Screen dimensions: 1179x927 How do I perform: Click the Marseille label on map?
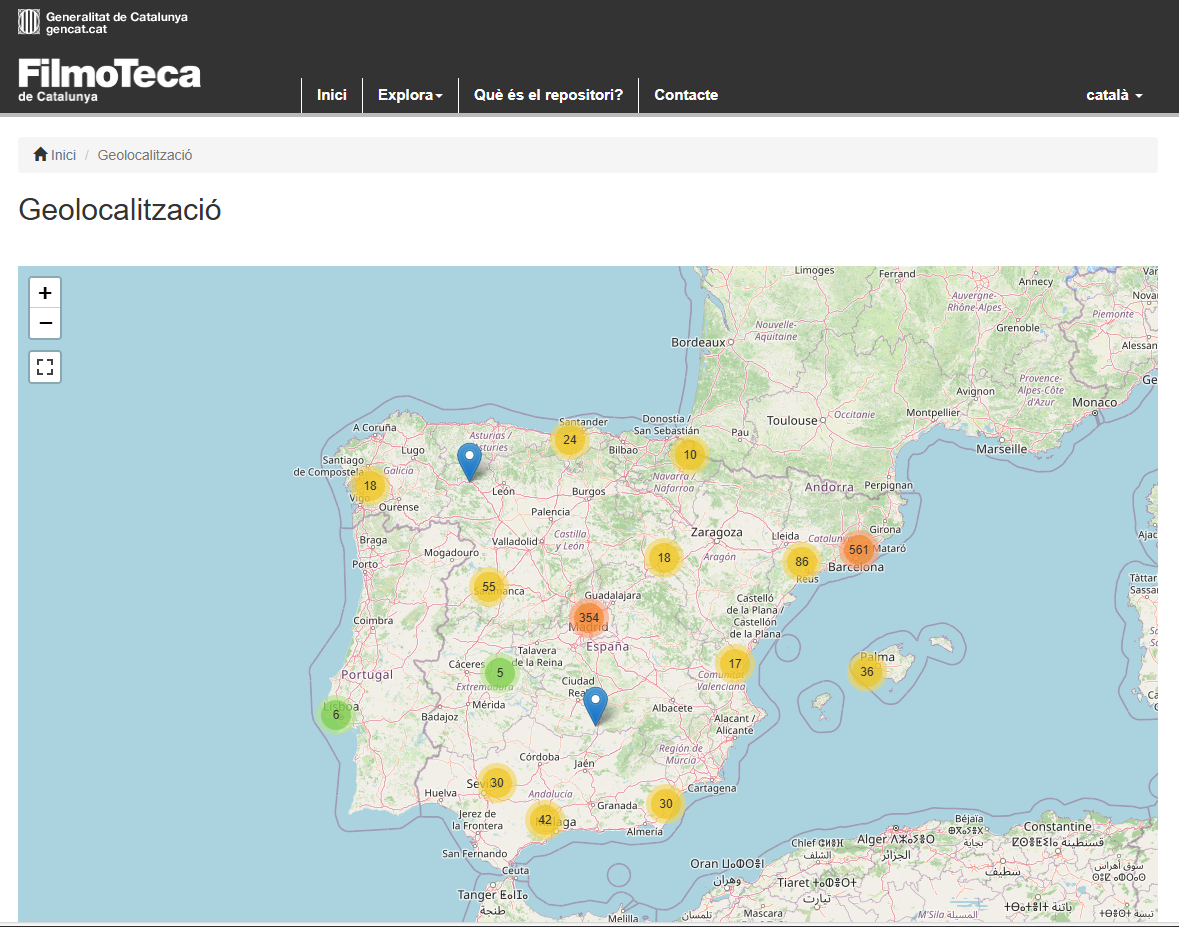pyautogui.click(x=1002, y=449)
